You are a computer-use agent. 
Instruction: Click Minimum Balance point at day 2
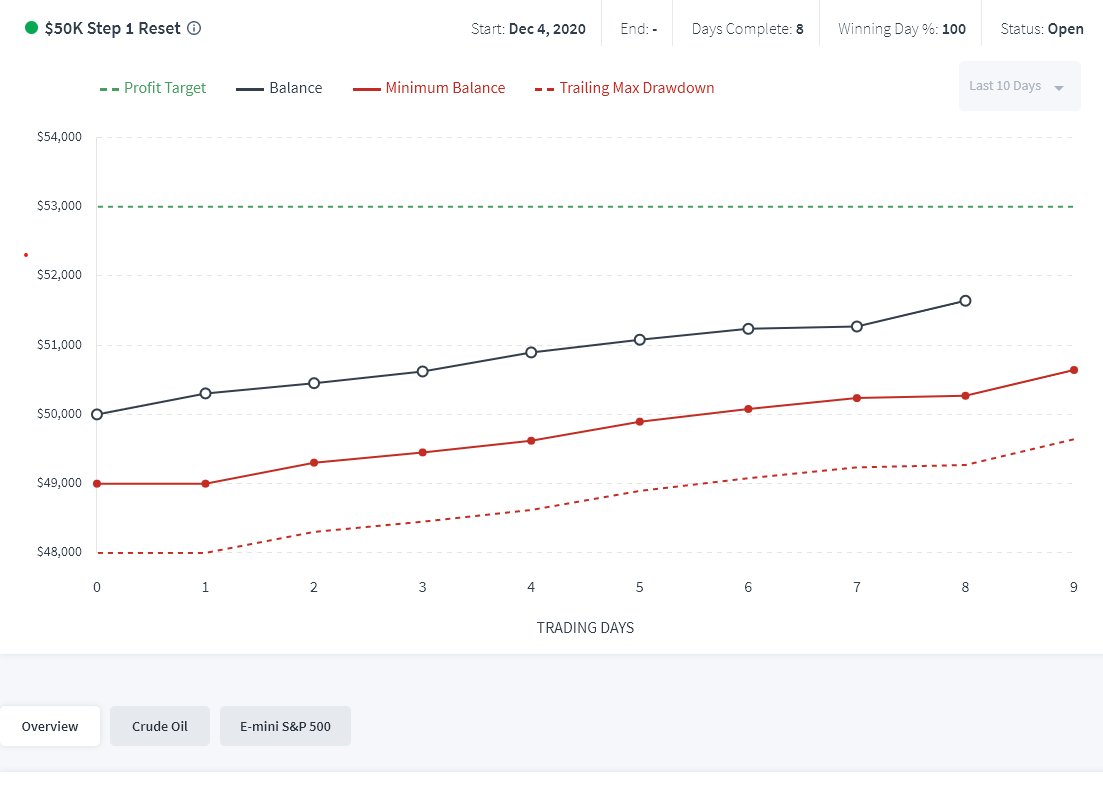pos(314,463)
